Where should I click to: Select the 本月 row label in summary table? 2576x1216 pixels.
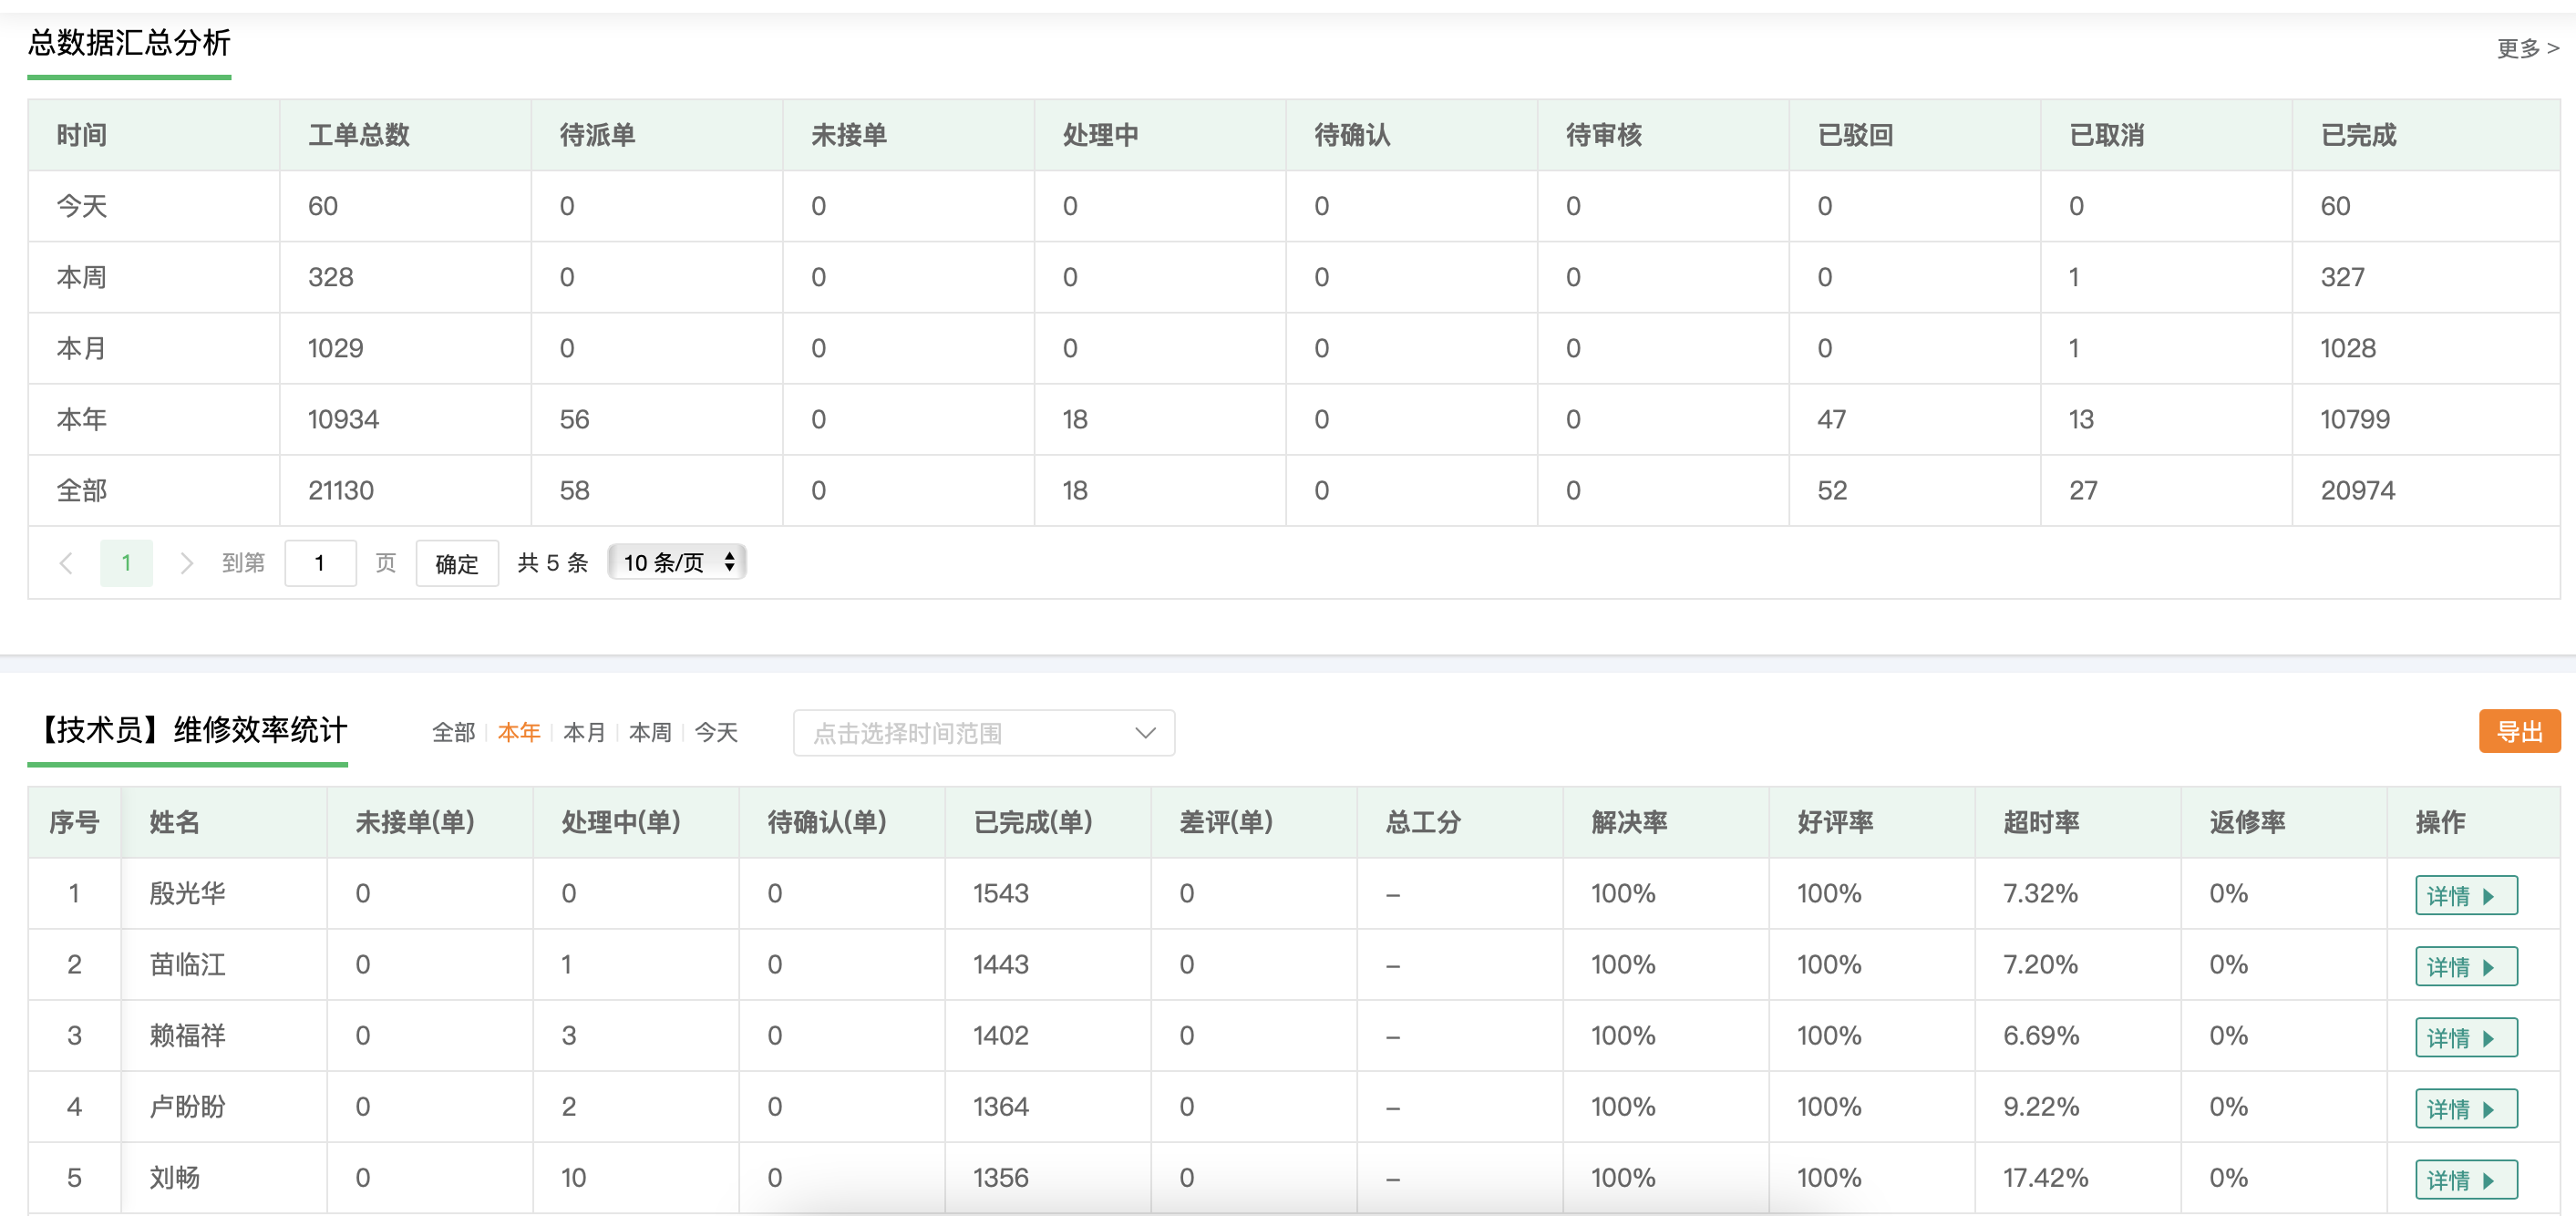82,348
